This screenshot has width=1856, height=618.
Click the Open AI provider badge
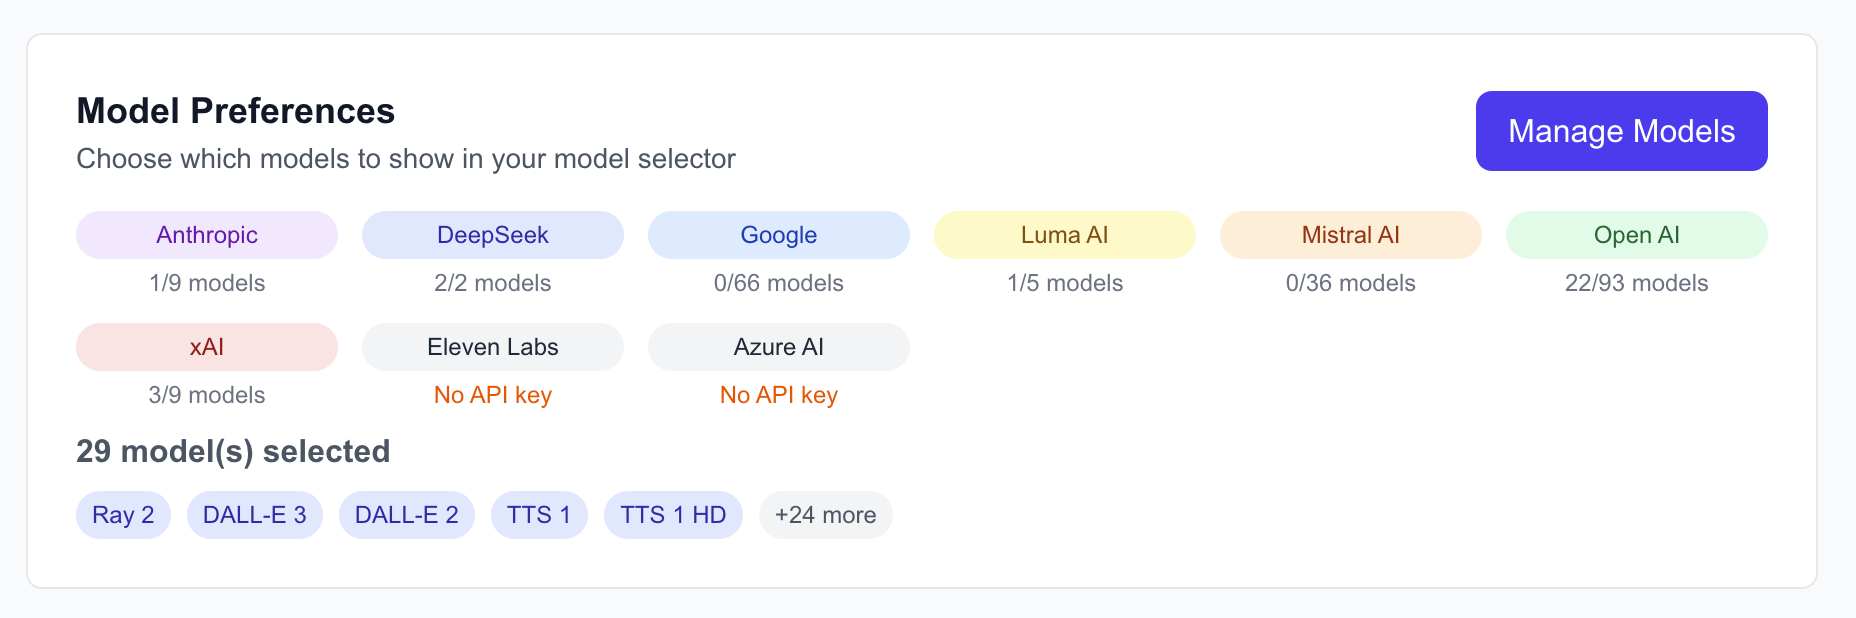(1637, 235)
